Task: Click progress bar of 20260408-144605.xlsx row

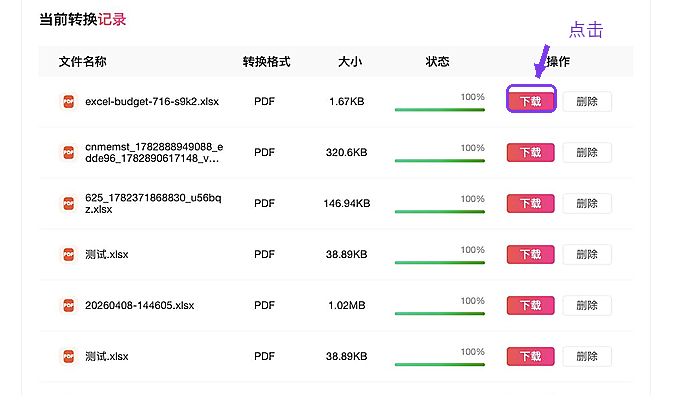Action: pyautogui.click(x=440, y=314)
